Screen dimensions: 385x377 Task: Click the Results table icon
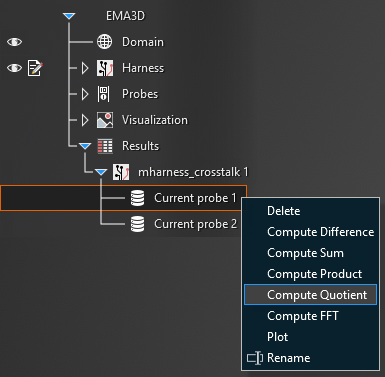point(105,146)
